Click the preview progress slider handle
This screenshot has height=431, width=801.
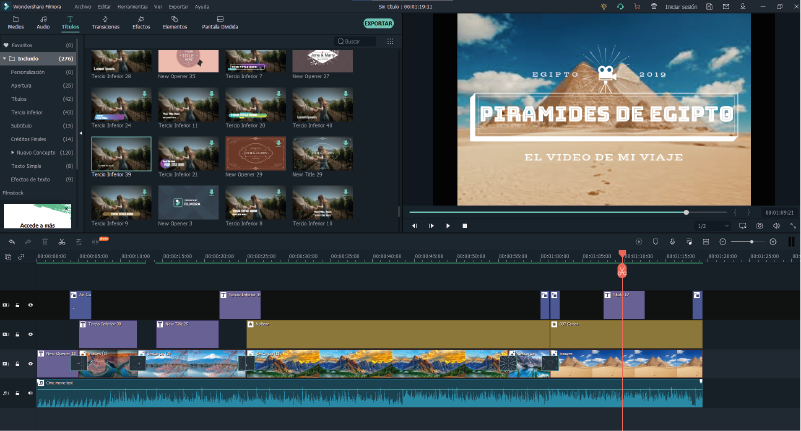point(686,212)
